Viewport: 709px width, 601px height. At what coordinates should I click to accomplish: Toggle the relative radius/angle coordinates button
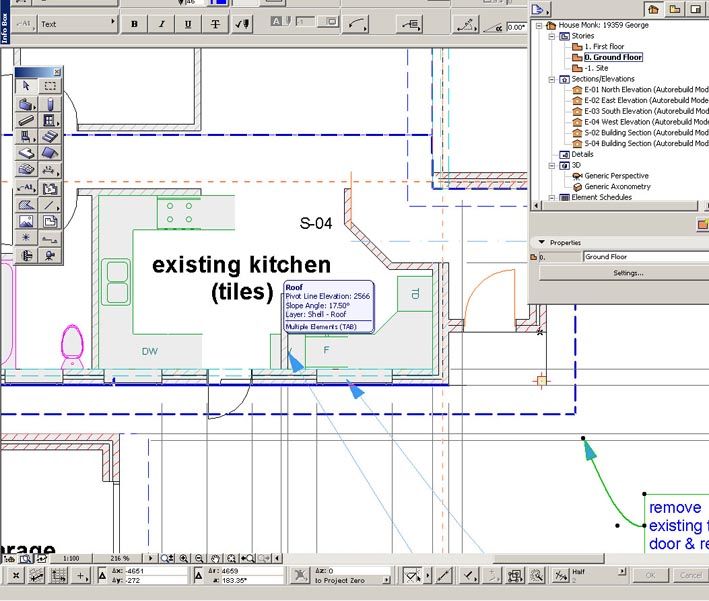click(199, 576)
